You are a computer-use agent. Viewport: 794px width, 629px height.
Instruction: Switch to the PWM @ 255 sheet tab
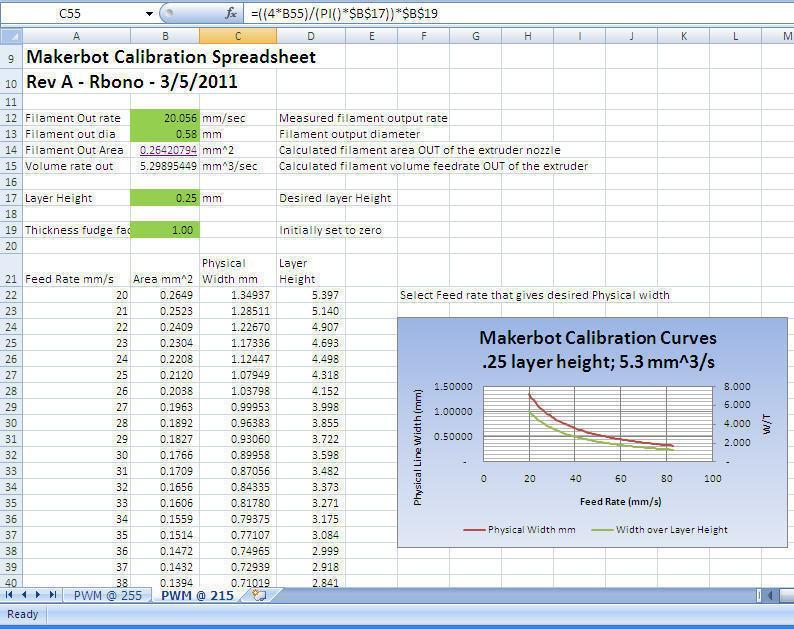point(108,595)
